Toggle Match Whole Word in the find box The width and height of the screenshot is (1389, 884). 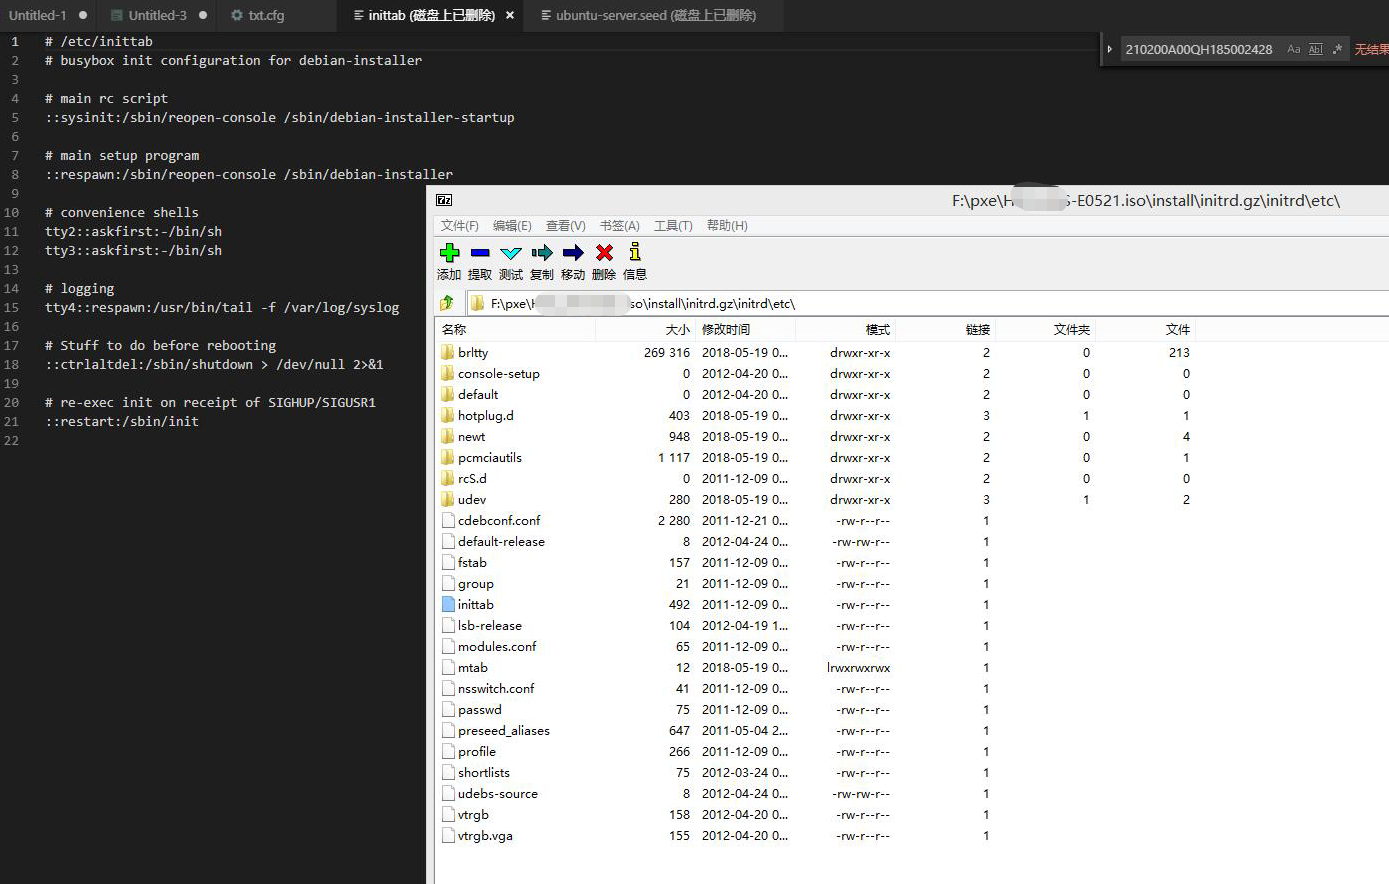coord(1315,49)
